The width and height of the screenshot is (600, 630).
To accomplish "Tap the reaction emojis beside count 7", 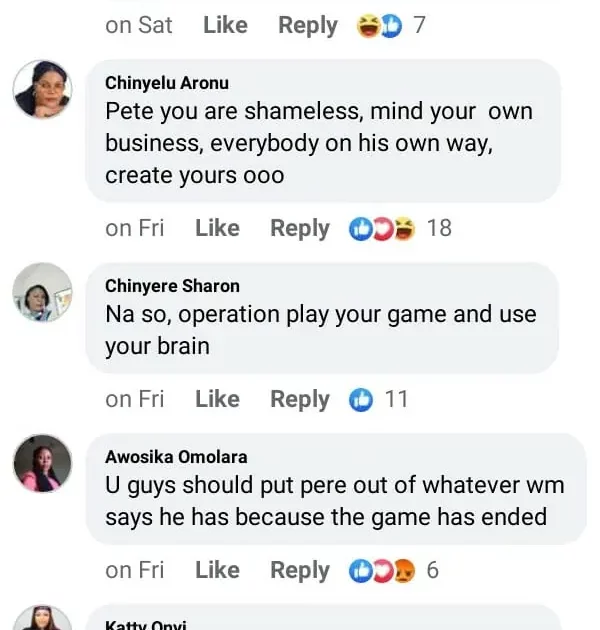I will coord(379,26).
